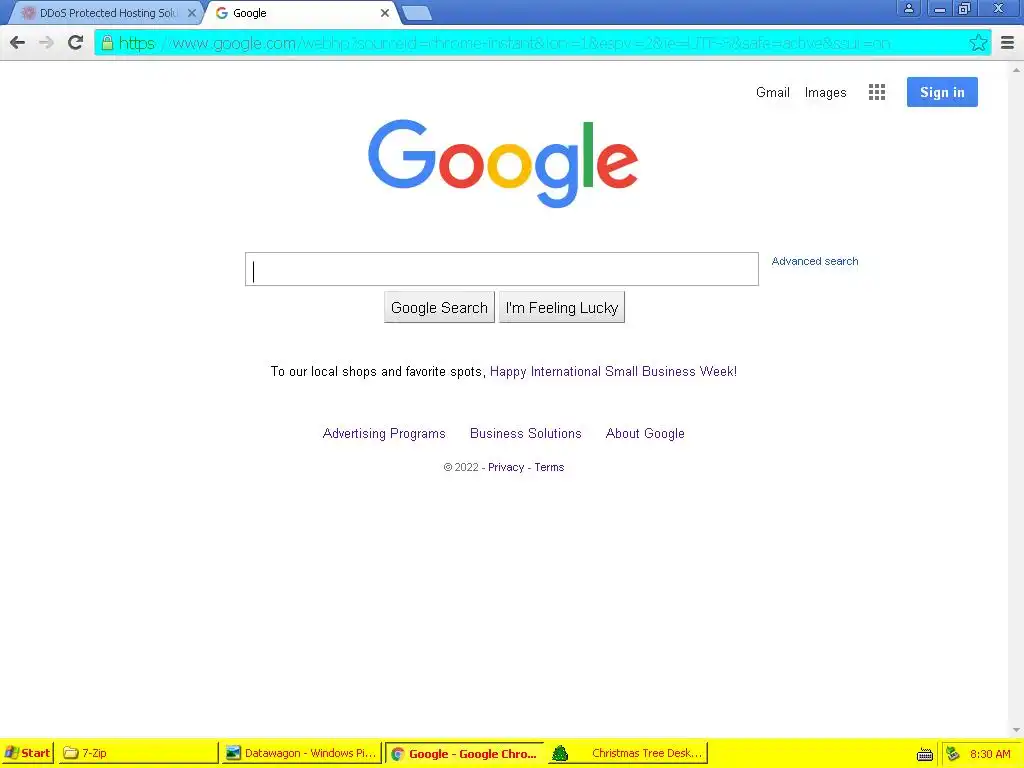
Task: Open the Windows Start menu
Action: tap(27, 753)
